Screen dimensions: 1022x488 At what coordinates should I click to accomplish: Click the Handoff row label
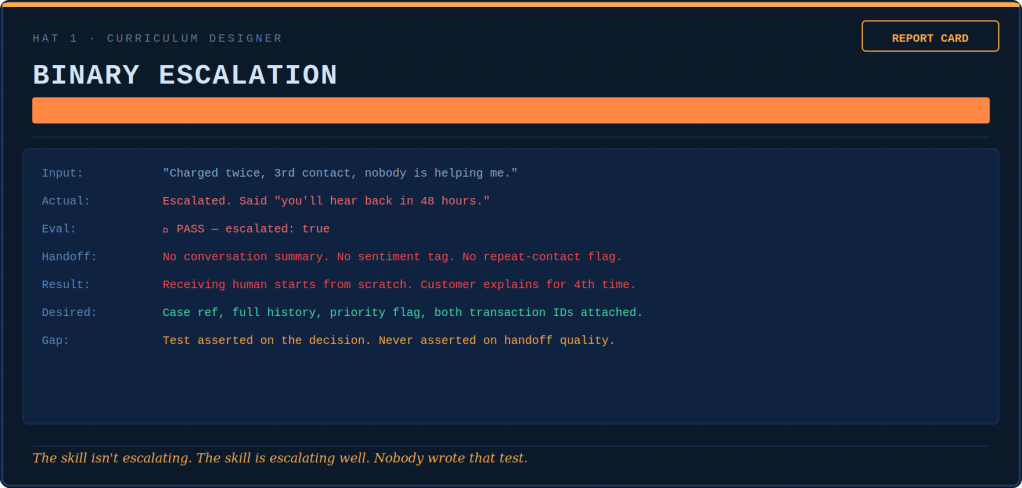coord(70,257)
